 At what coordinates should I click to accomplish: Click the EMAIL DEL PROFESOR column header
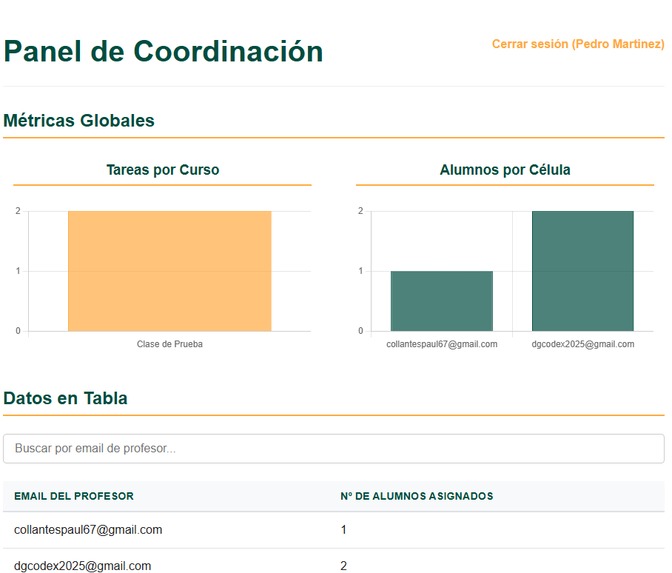[x=74, y=496]
